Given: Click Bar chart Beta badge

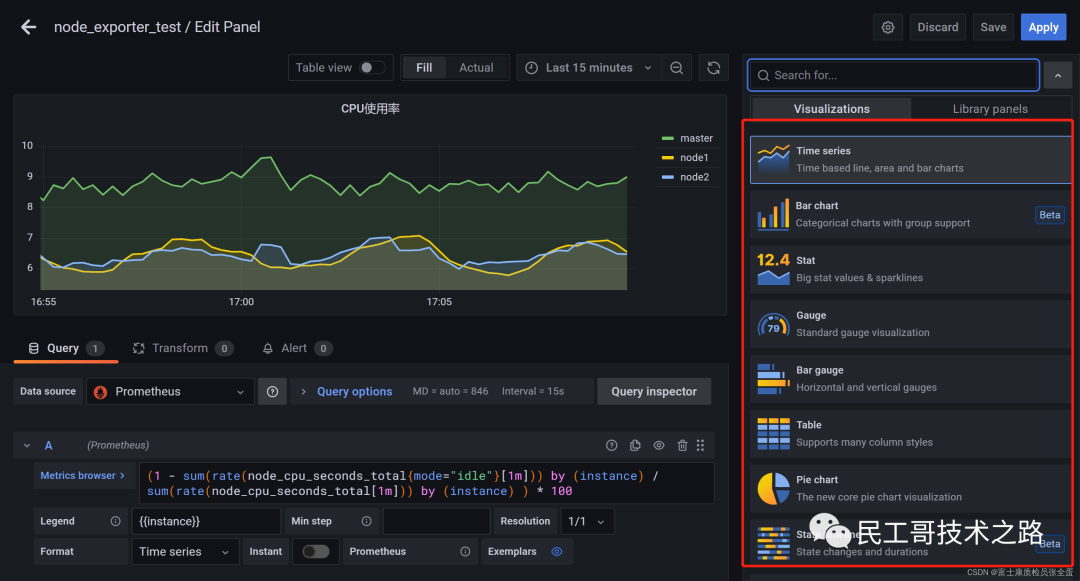Looking at the screenshot, I should click(1050, 215).
